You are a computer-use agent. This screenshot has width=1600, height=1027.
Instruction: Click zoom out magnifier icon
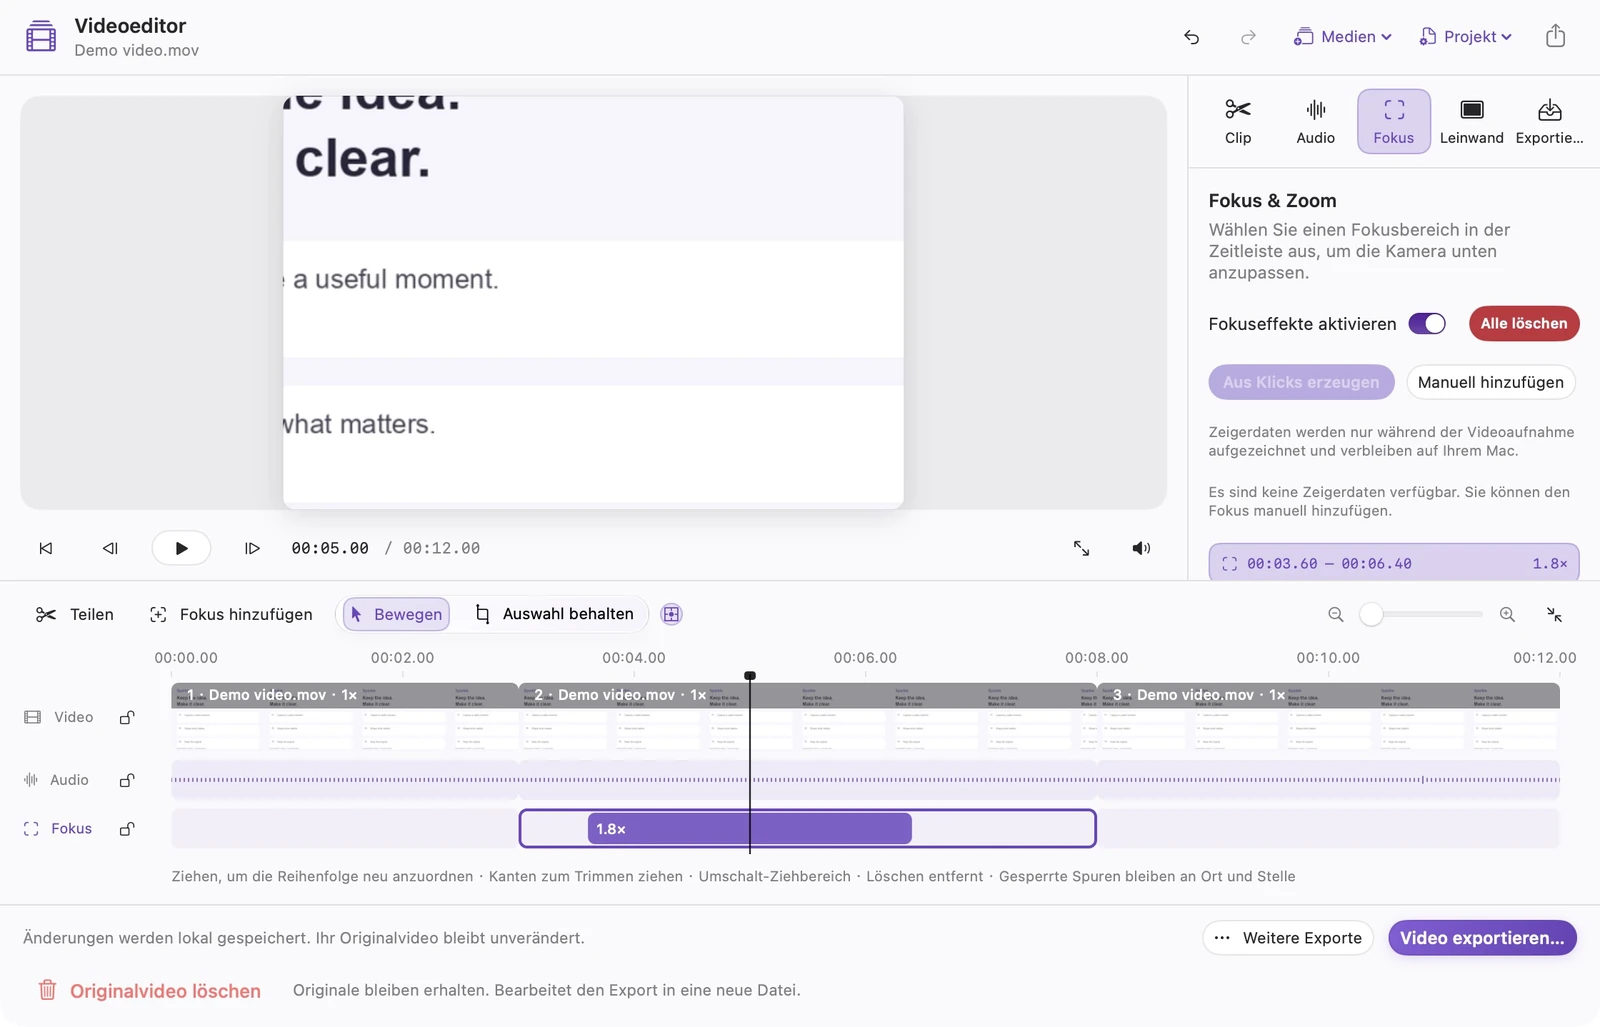point(1336,614)
